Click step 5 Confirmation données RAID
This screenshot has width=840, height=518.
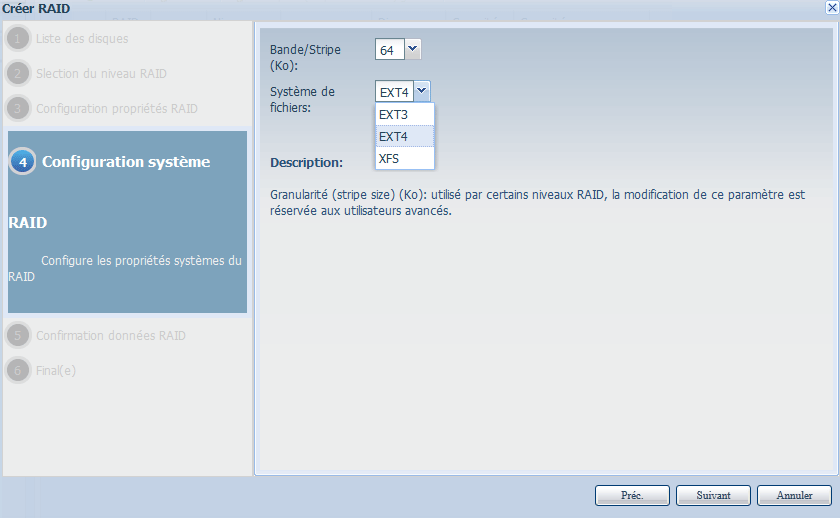pyautogui.click(x=111, y=335)
